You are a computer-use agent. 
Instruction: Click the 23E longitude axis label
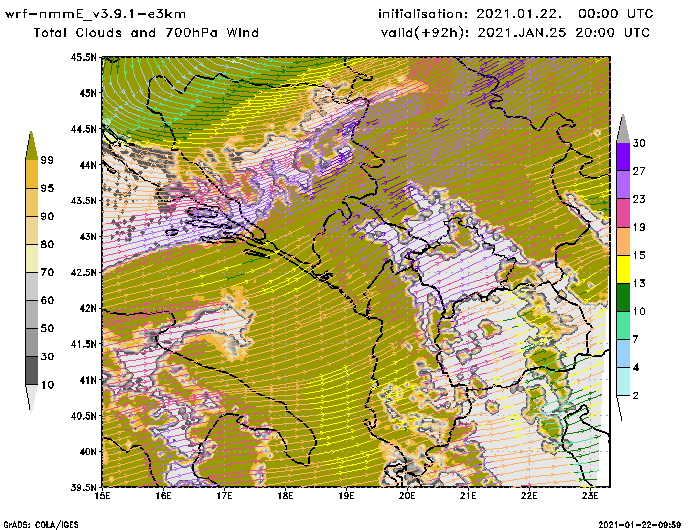click(590, 496)
